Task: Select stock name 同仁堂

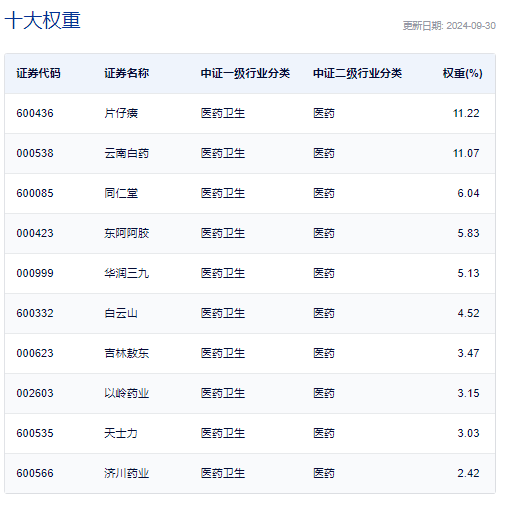Action: (x=121, y=193)
